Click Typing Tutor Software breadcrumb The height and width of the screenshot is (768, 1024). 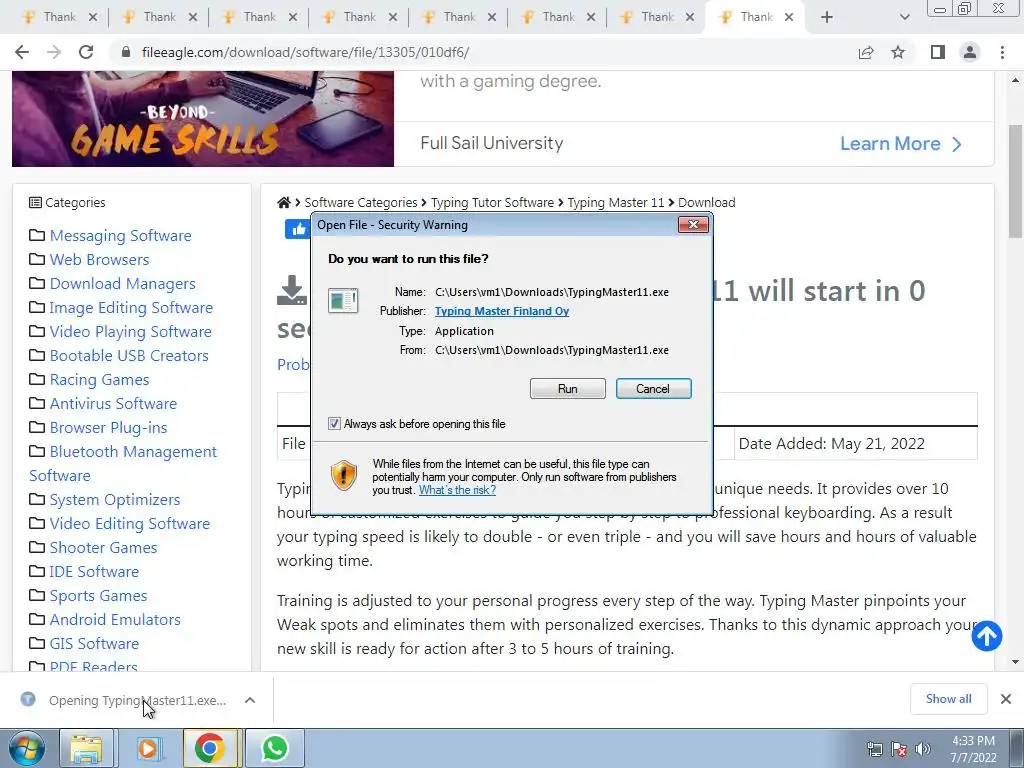tap(492, 202)
